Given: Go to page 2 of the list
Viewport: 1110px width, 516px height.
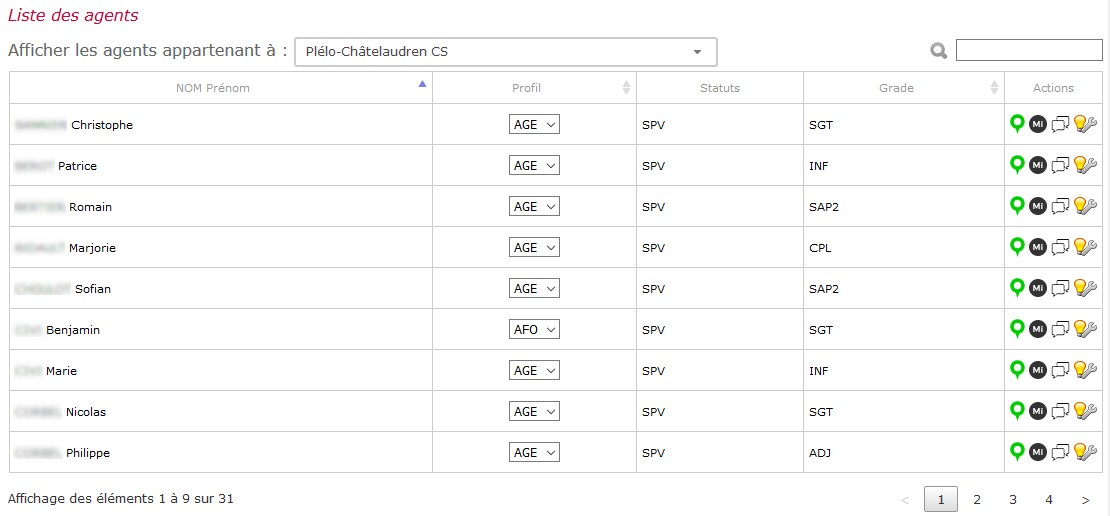Looking at the screenshot, I should pos(977,500).
